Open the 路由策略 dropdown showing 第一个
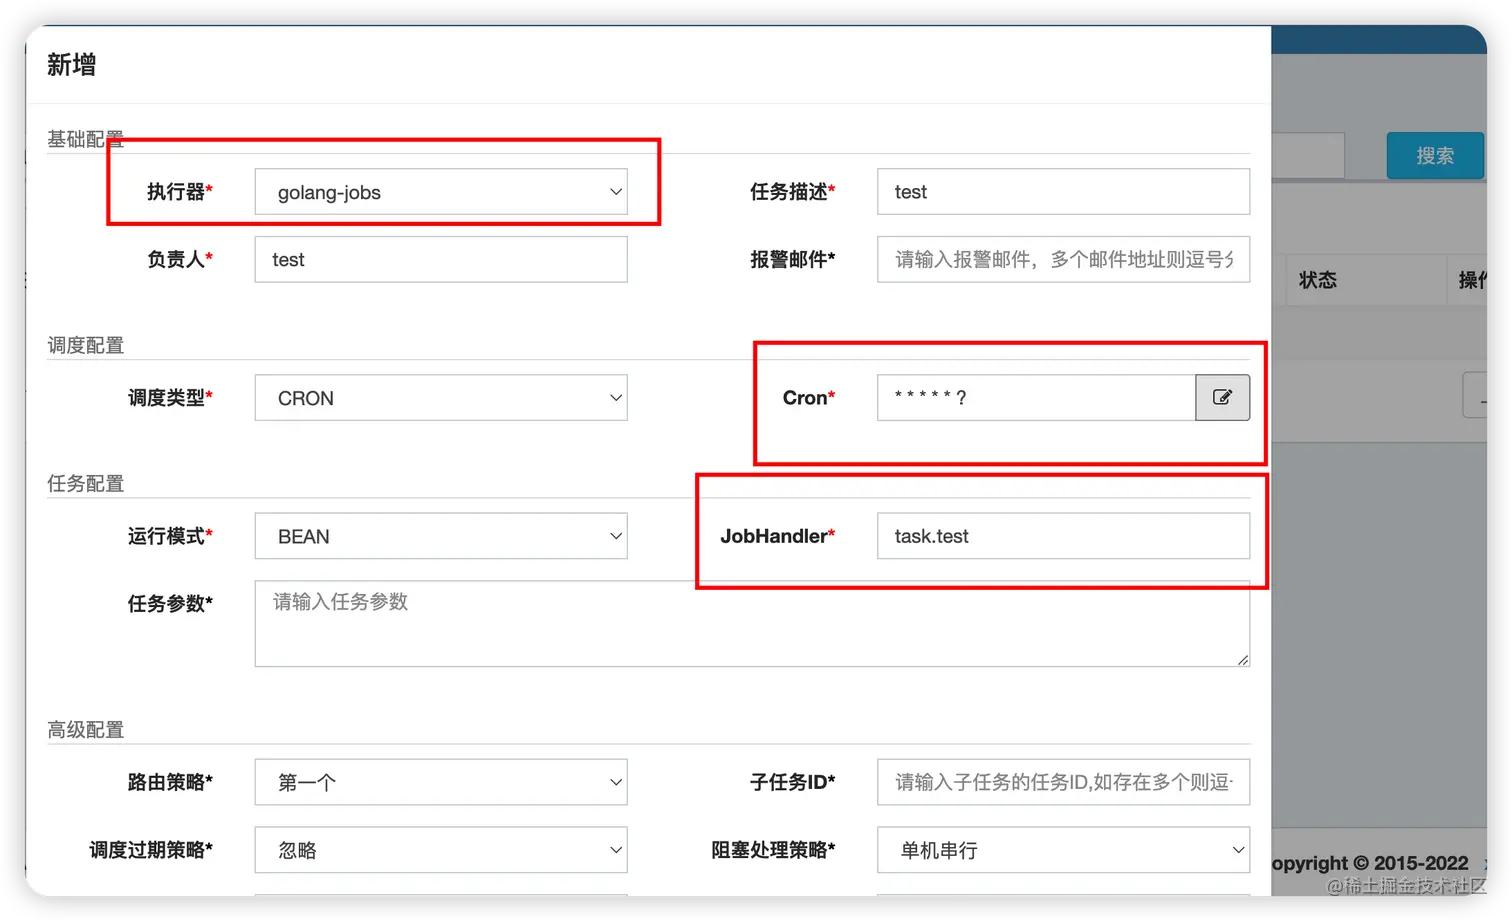Image resolution: width=1512 pixels, height=921 pixels. click(x=441, y=782)
